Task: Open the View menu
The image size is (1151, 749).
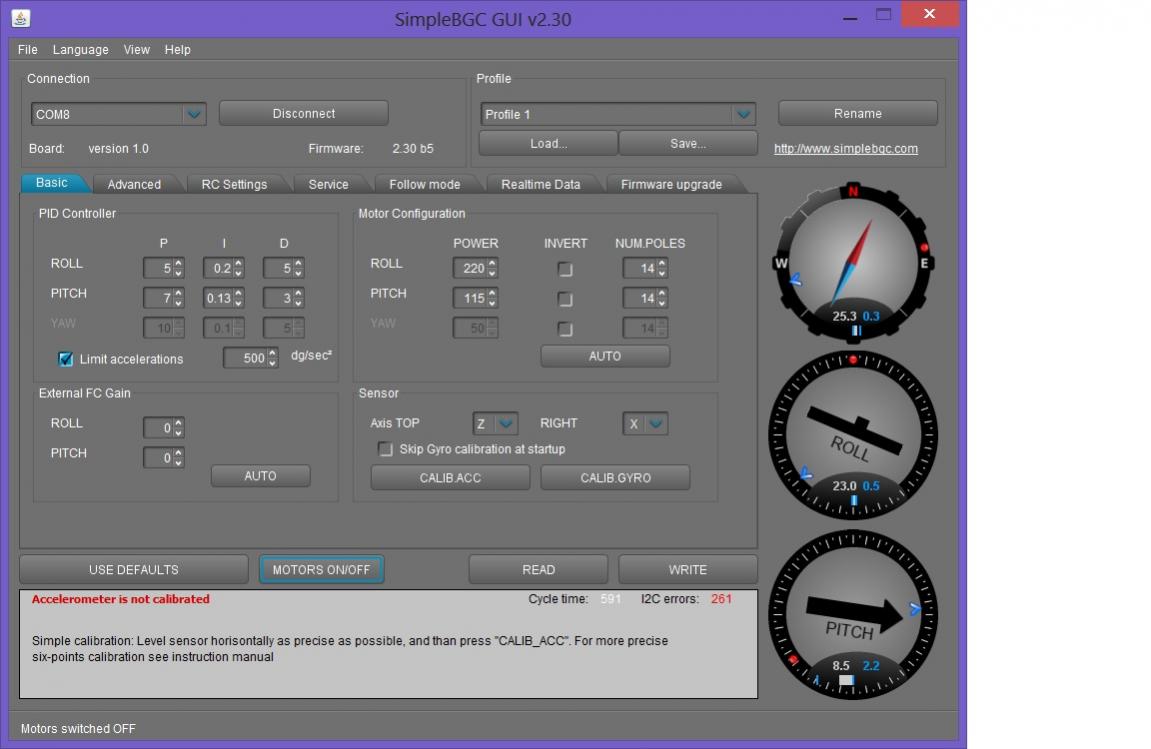Action: click(137, 50)
